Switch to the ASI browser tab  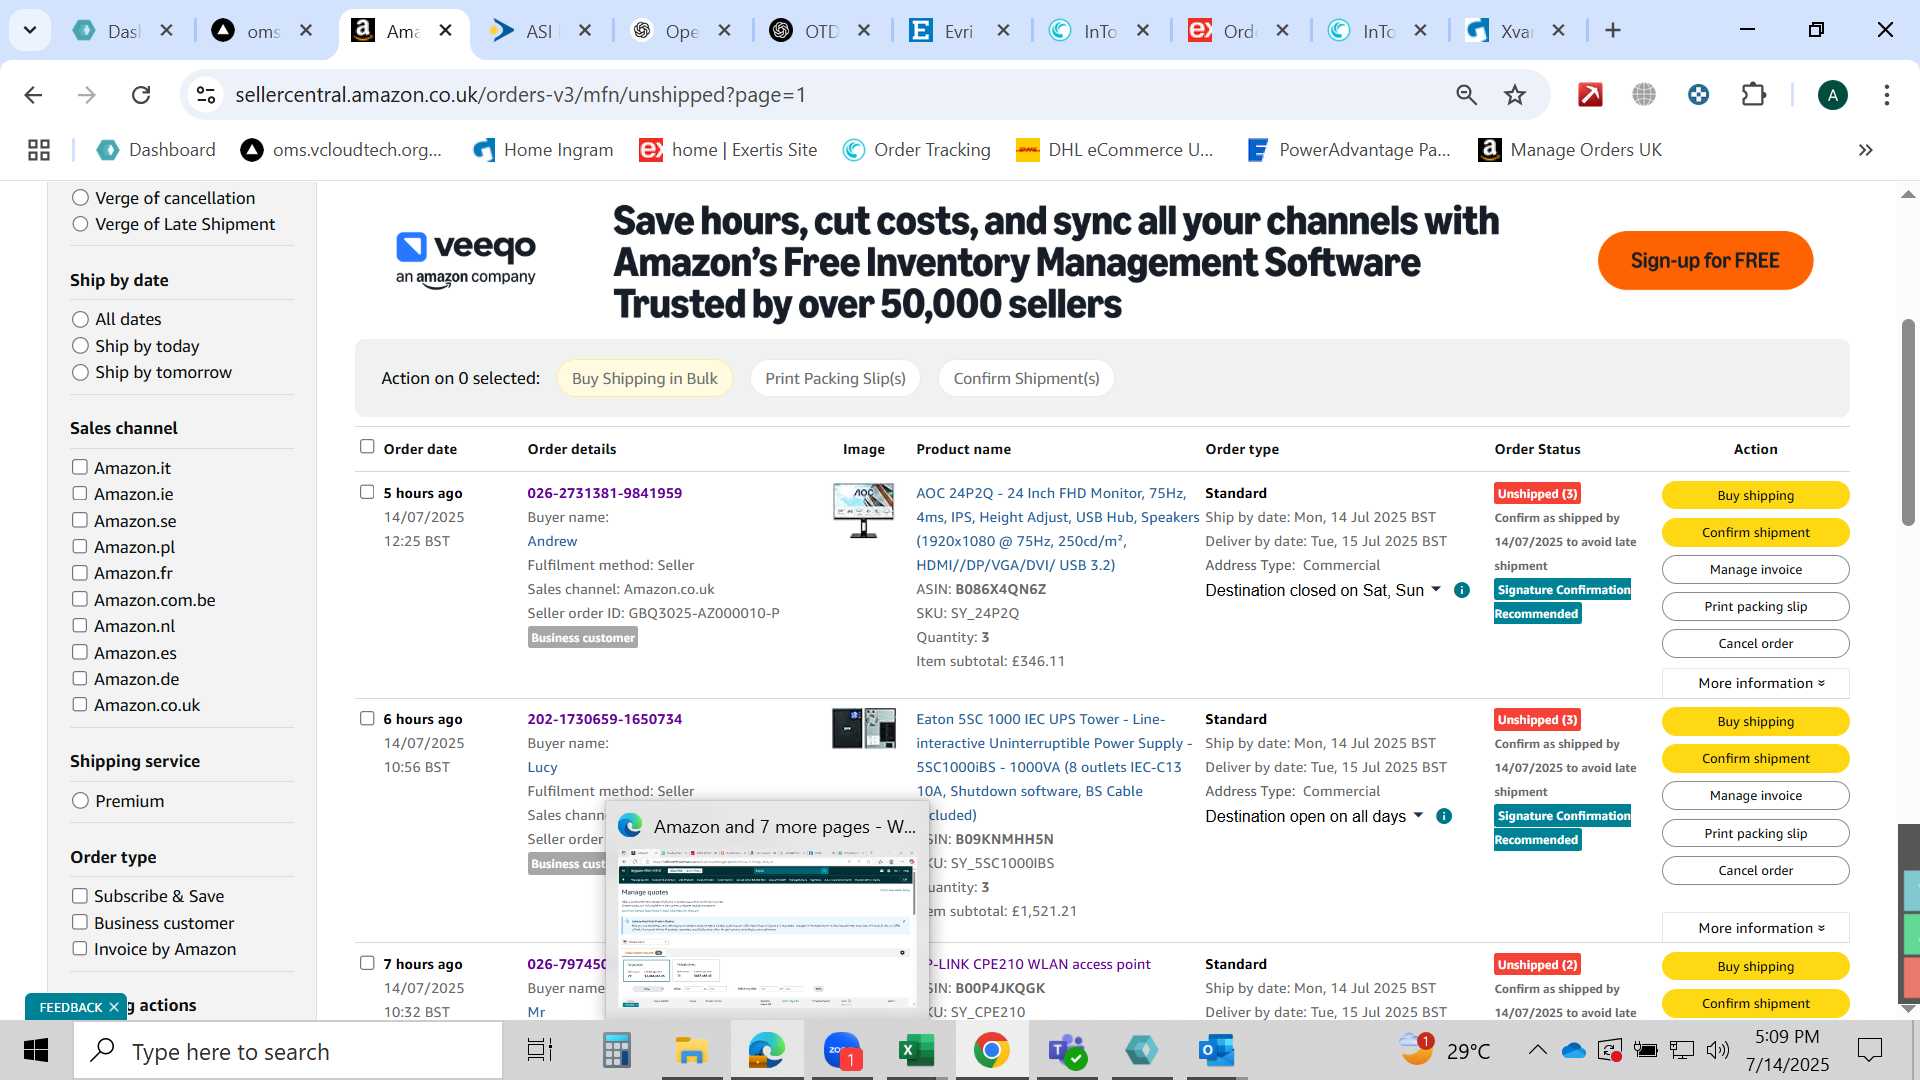[x=540, y=31]
